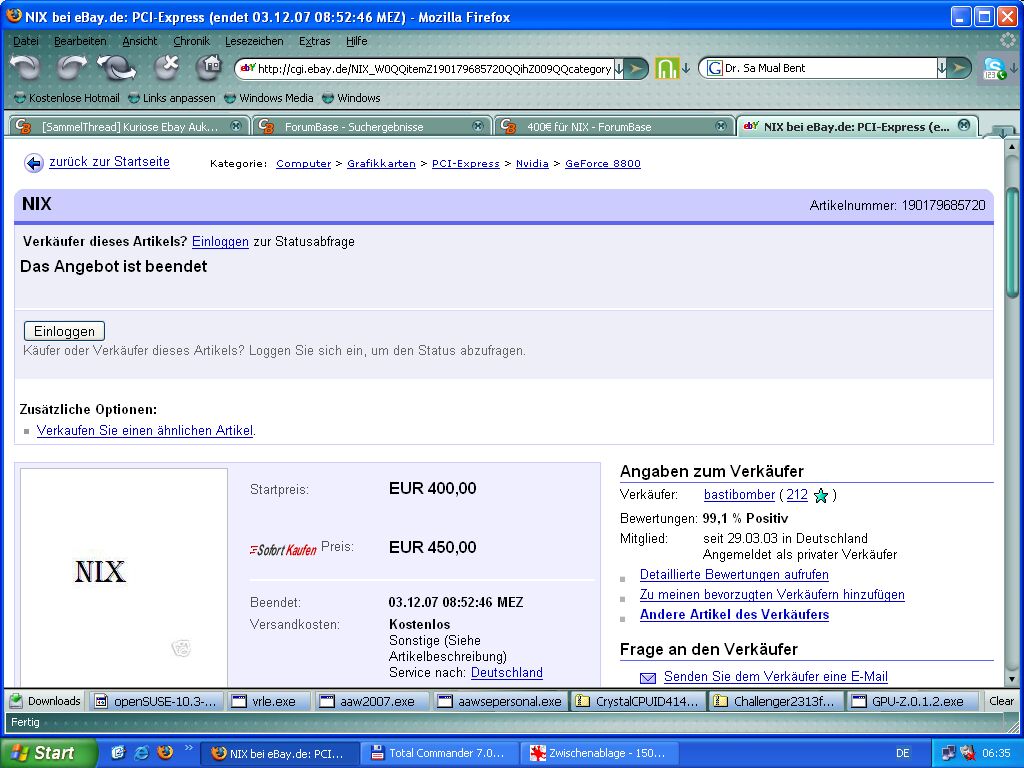
Task: Open the Datei menu
Action: (25, 41)
